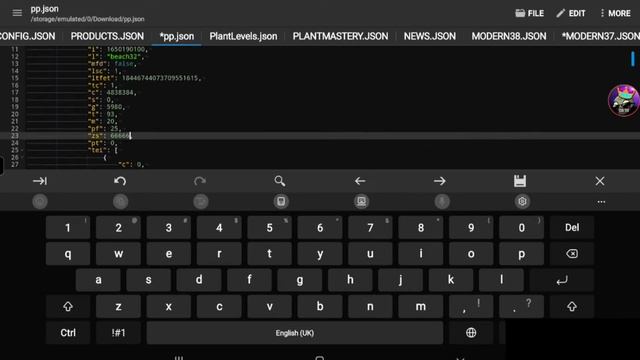Screen dimensions: 640x360
Task: Tap the second keyboard toolbar circle icon
Action: click(120, 201)
